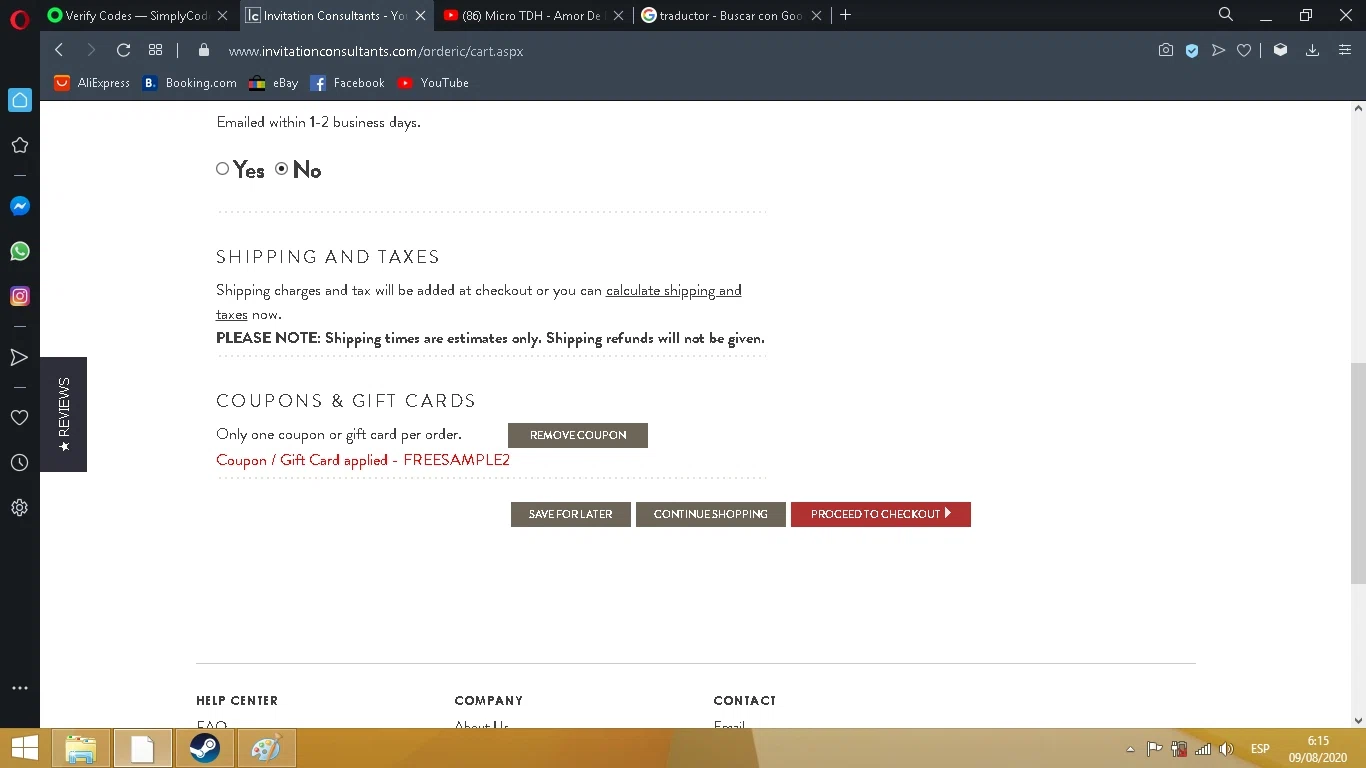Reload the current page
This screenshot has width=1366, height=768.
coord(123,50)
